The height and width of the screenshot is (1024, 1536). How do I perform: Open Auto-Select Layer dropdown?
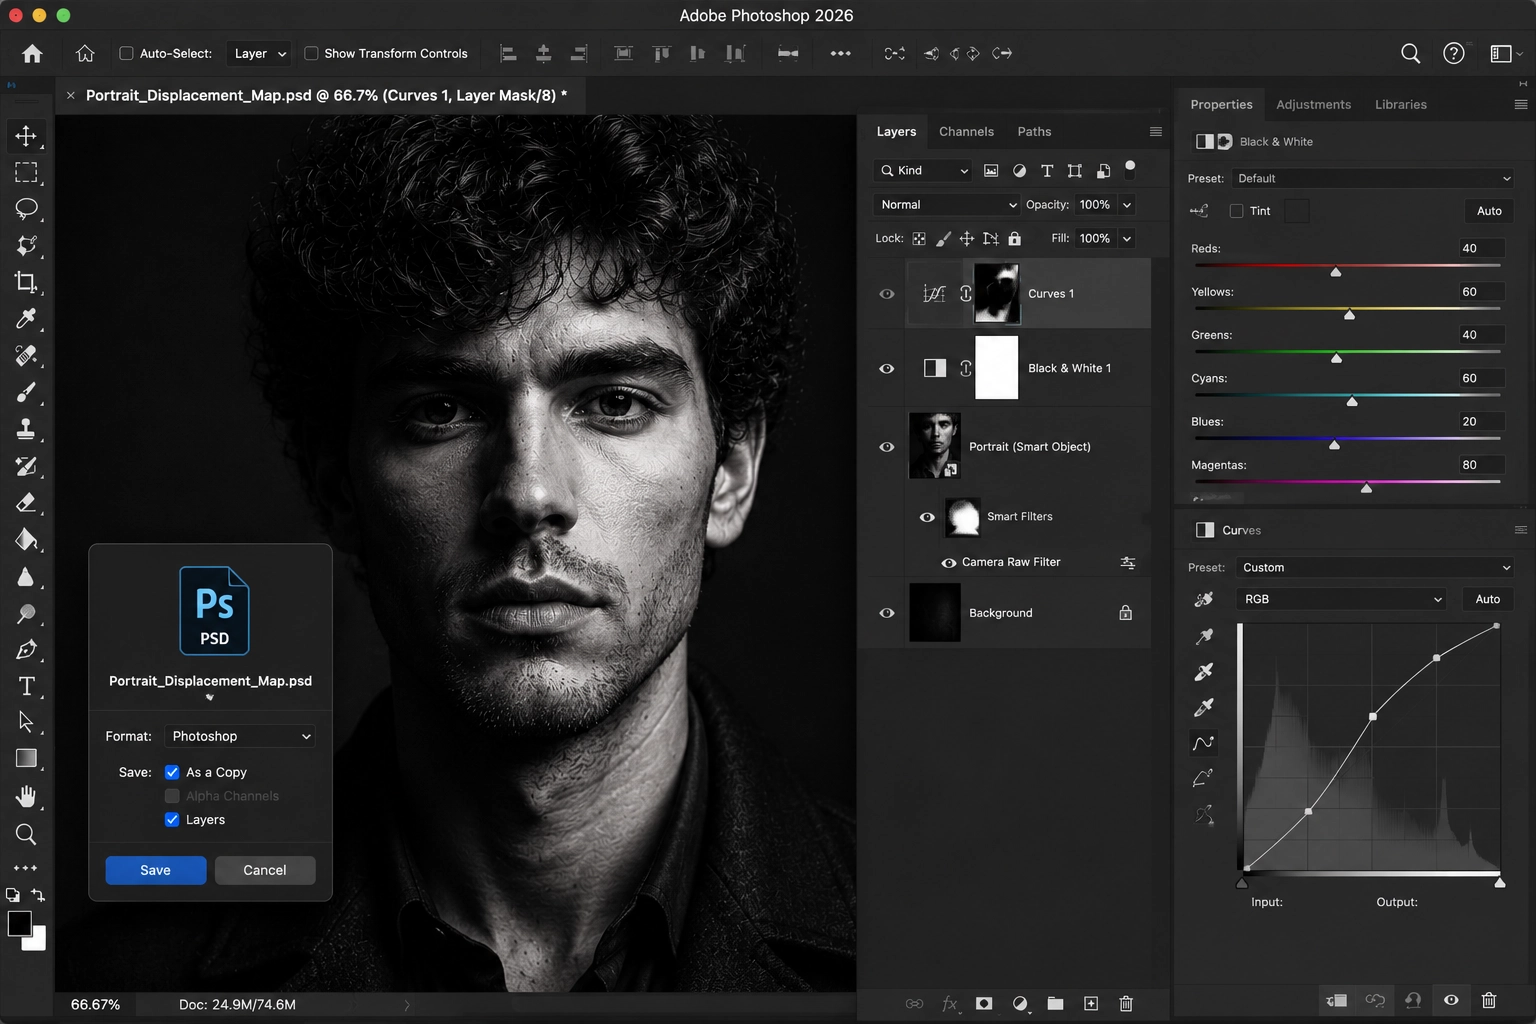click(259, 53)
